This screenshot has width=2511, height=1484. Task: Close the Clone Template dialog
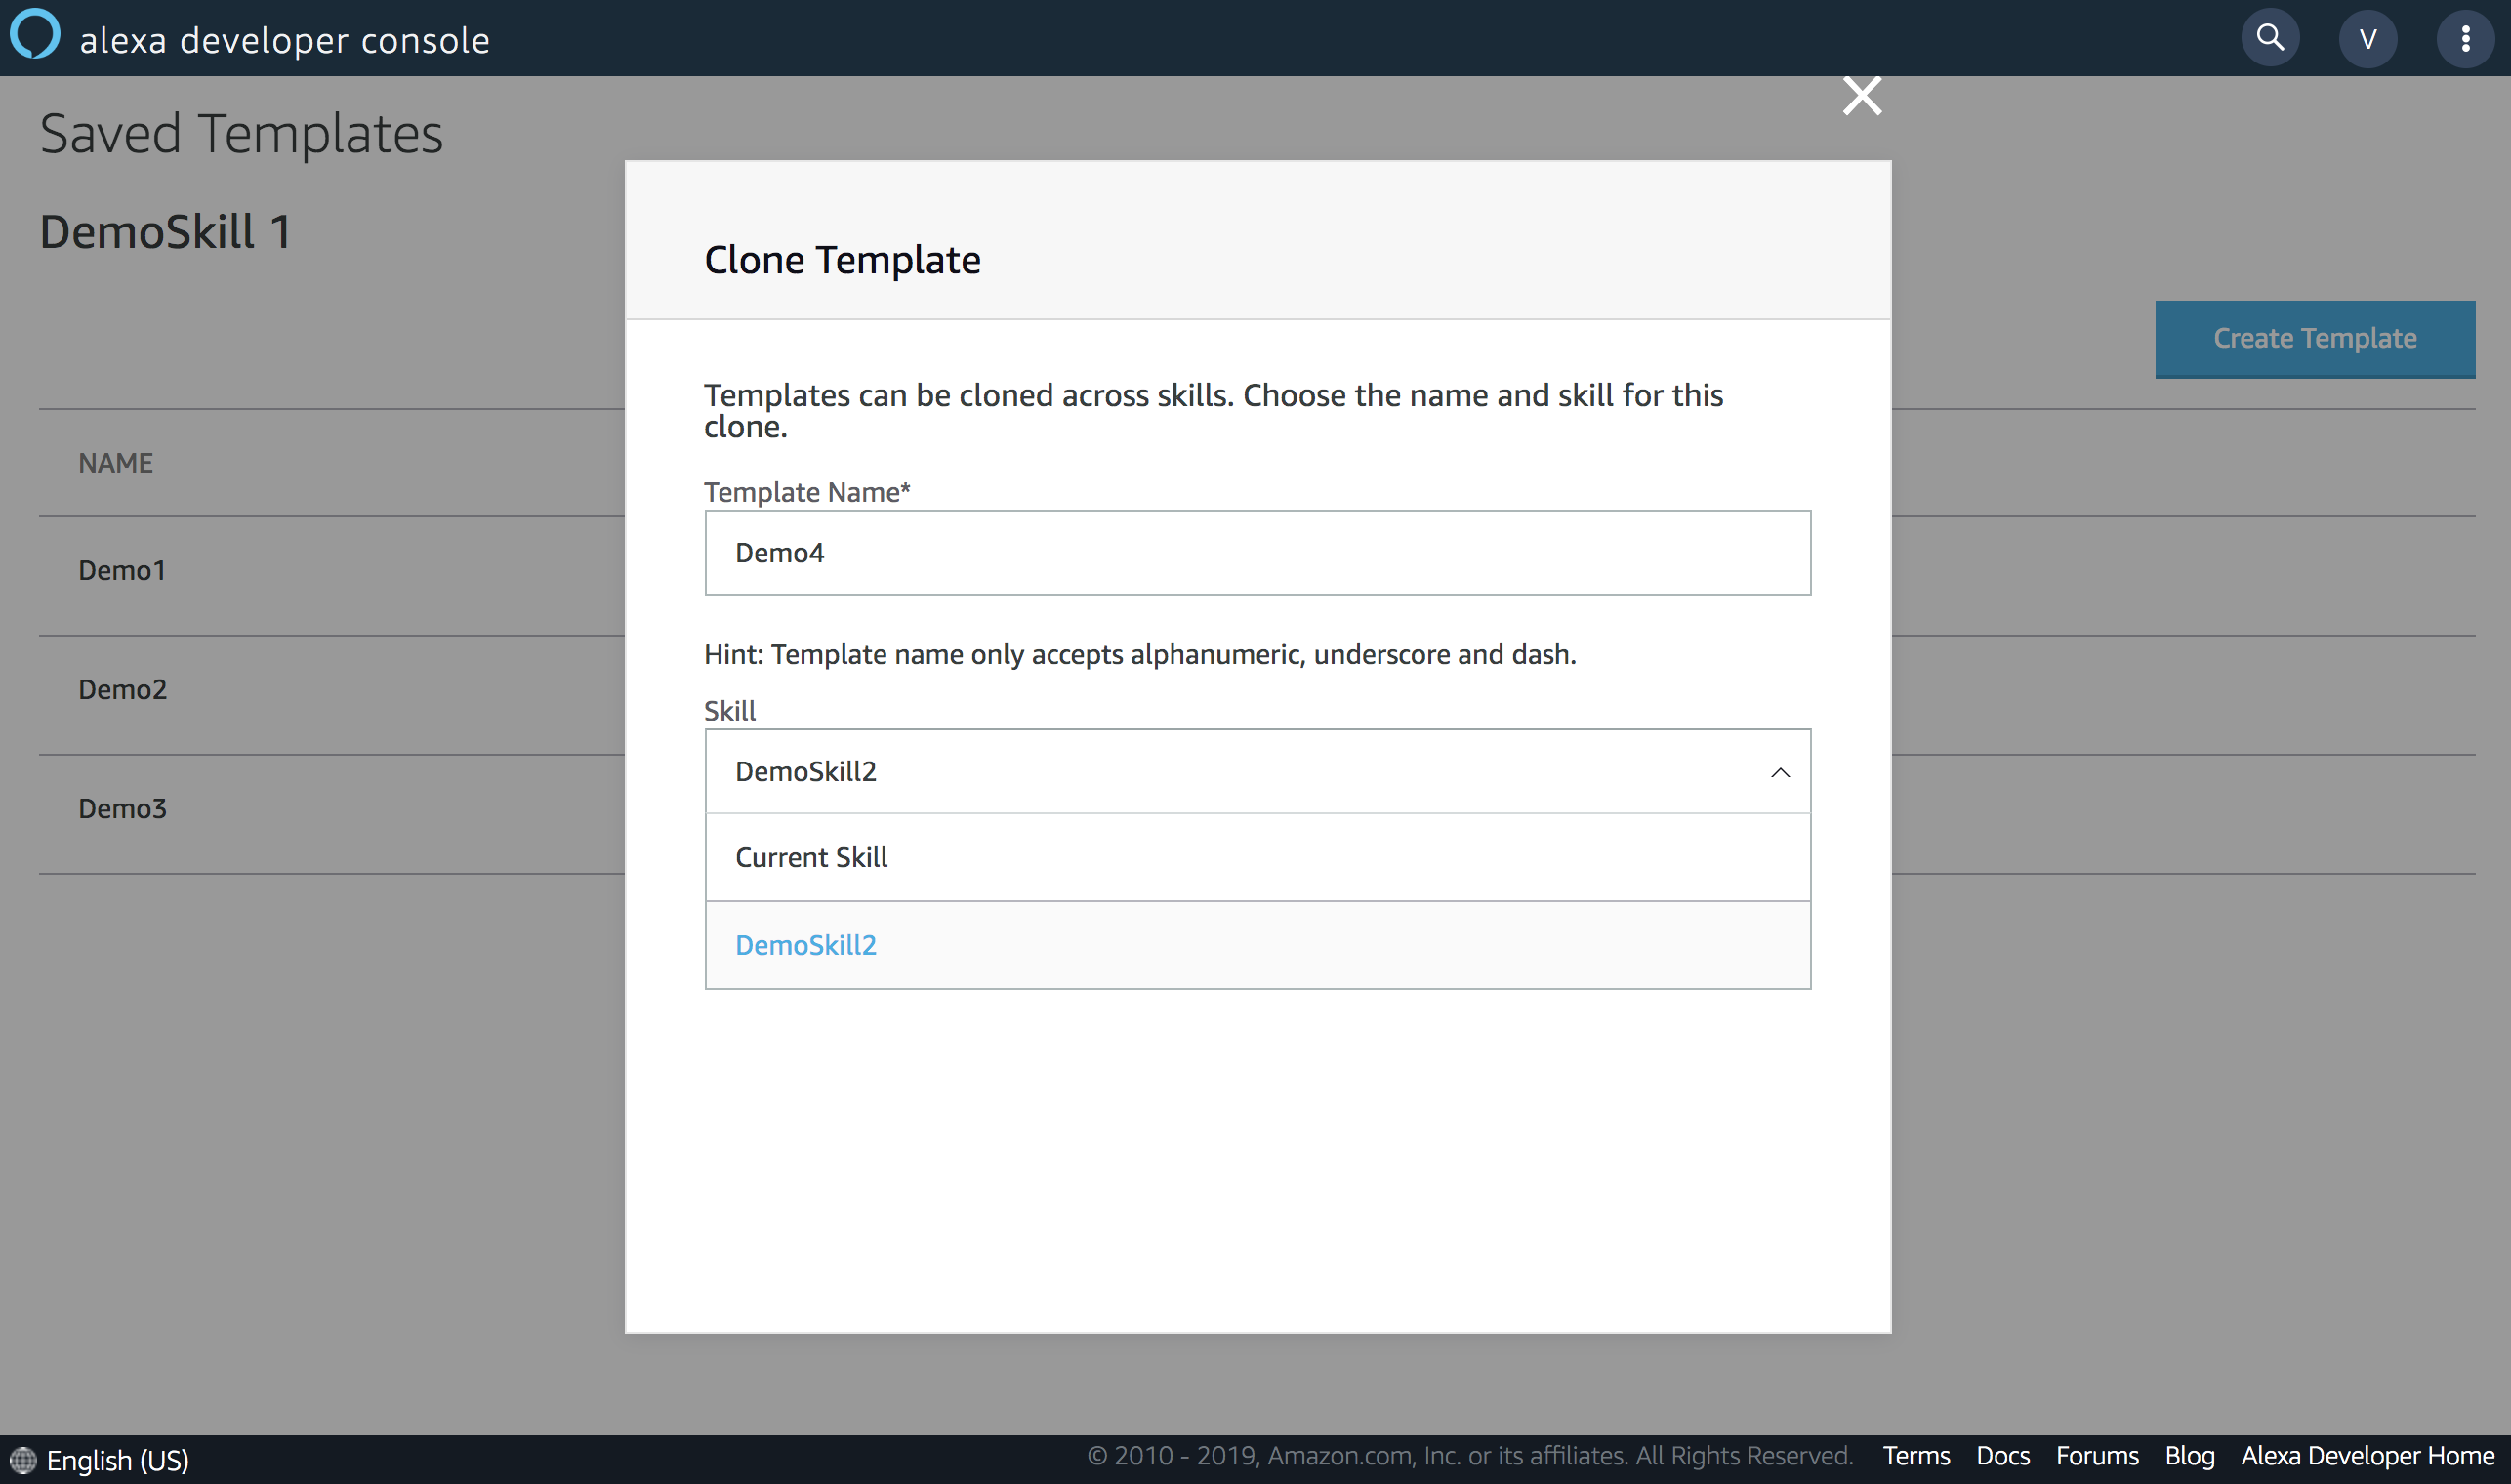[x=1861, y=96]
